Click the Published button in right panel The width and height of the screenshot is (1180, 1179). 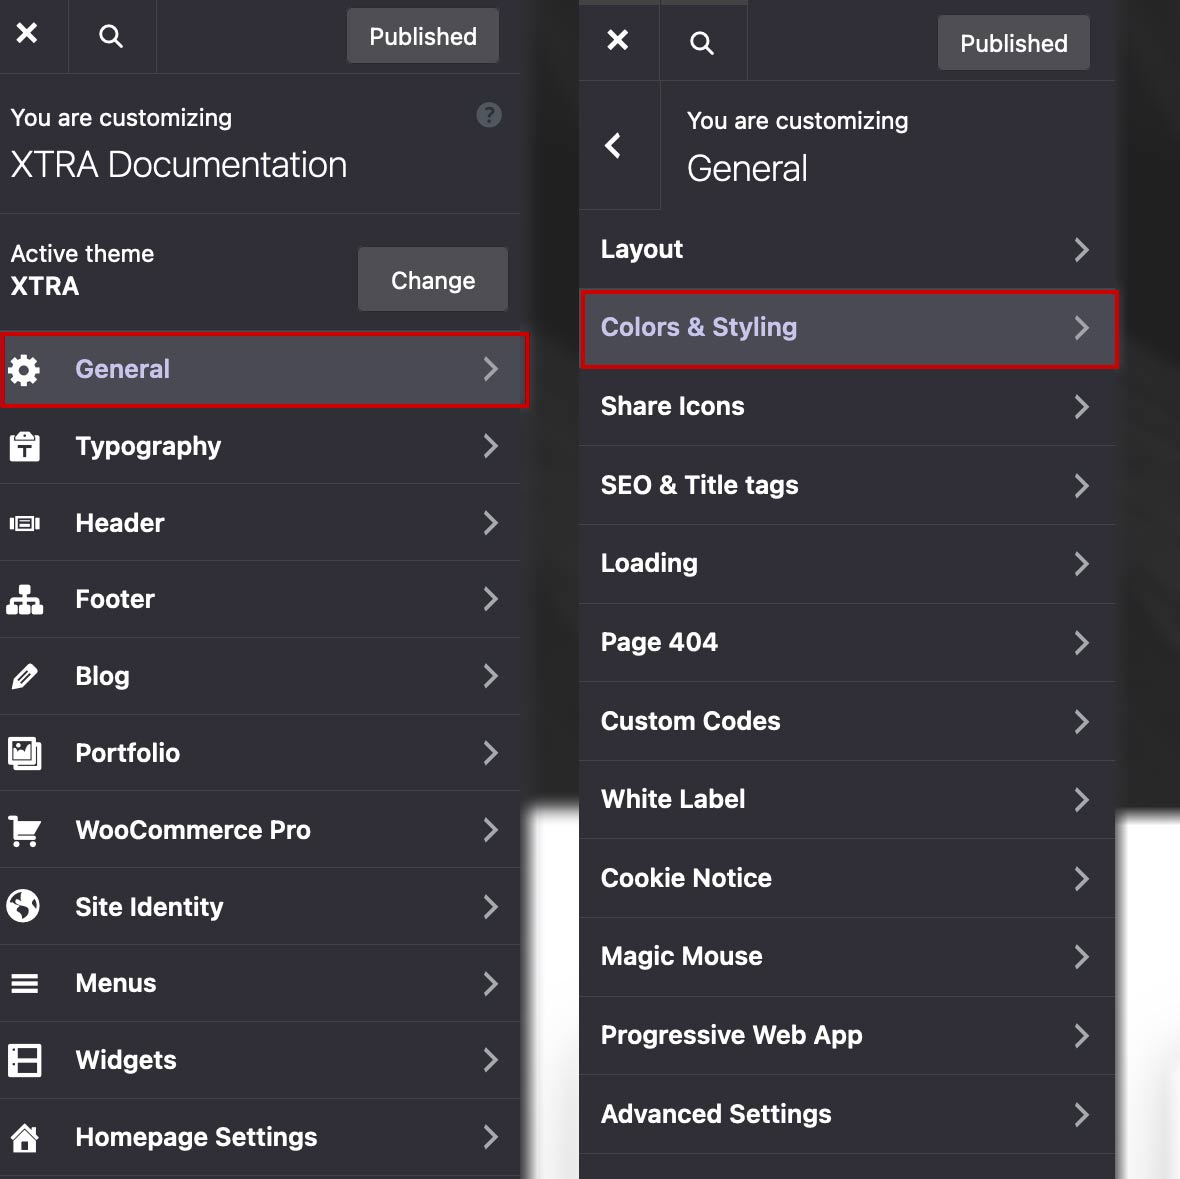coord(1013,43)
